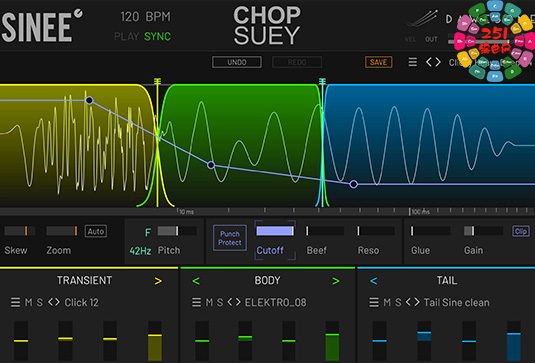This screenshot has width=535, height=363.
Task: Click the pitch envelope point in blue tail region
Action: click(x=354, y=184)
